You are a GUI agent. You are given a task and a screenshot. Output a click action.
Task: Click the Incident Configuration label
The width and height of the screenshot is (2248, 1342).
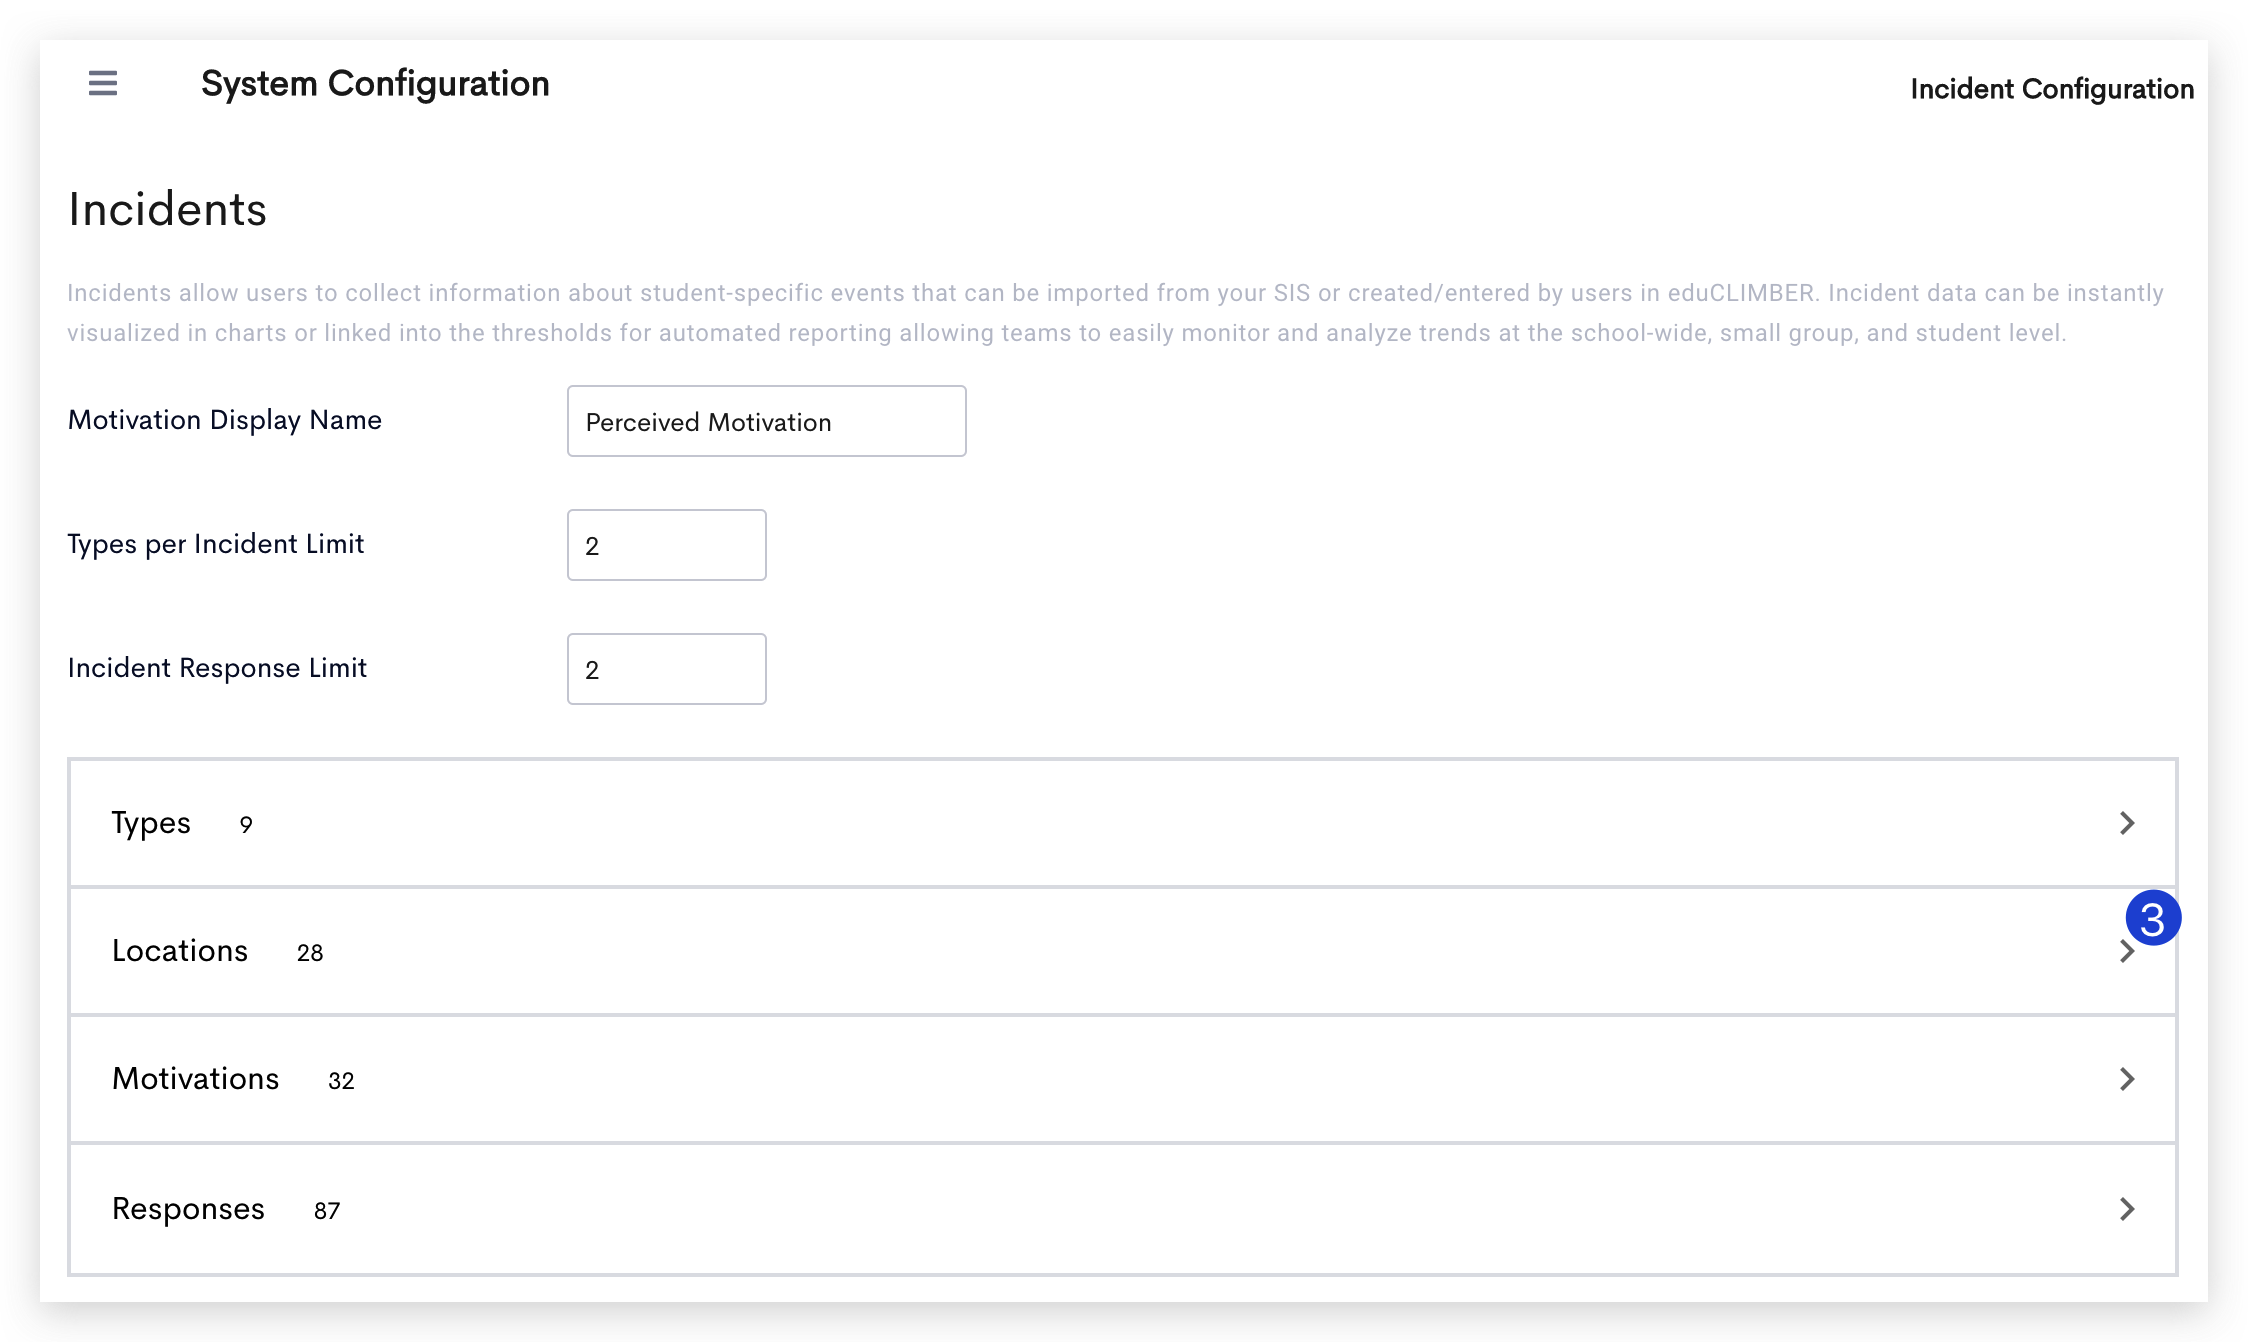coord(2050,88)
